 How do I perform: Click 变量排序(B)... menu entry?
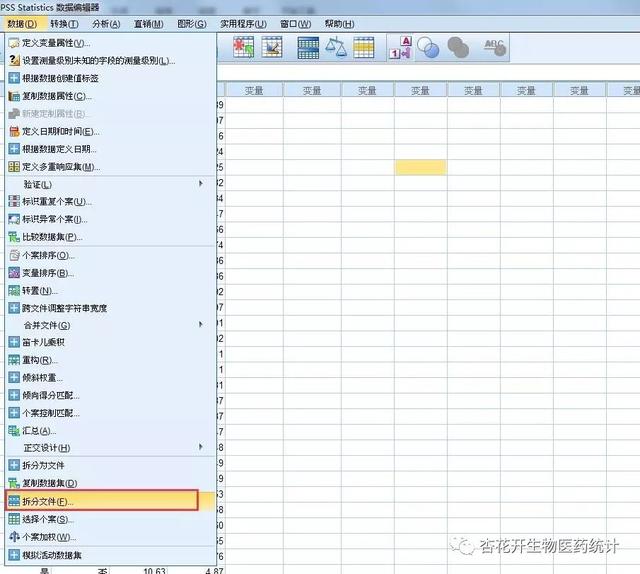pyautogui.click(x=110, y=273)
